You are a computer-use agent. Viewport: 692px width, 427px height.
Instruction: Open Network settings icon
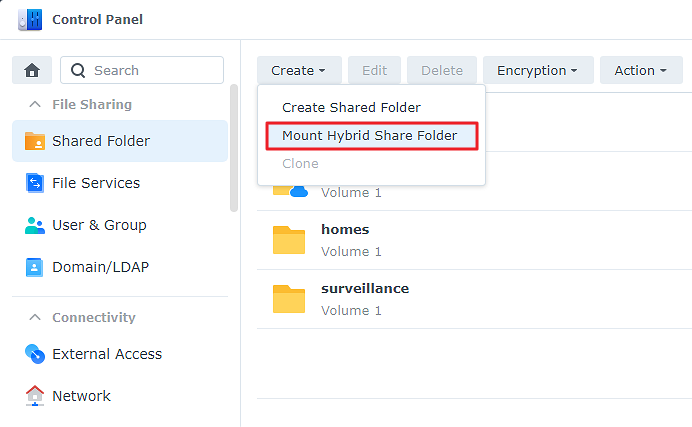[35, 396]
